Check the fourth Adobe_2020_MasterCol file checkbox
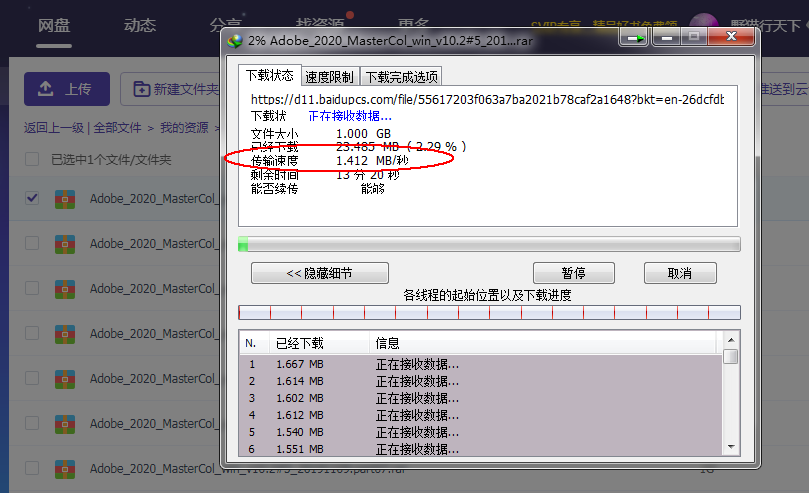The image size is (809, 493). [32, 333]
